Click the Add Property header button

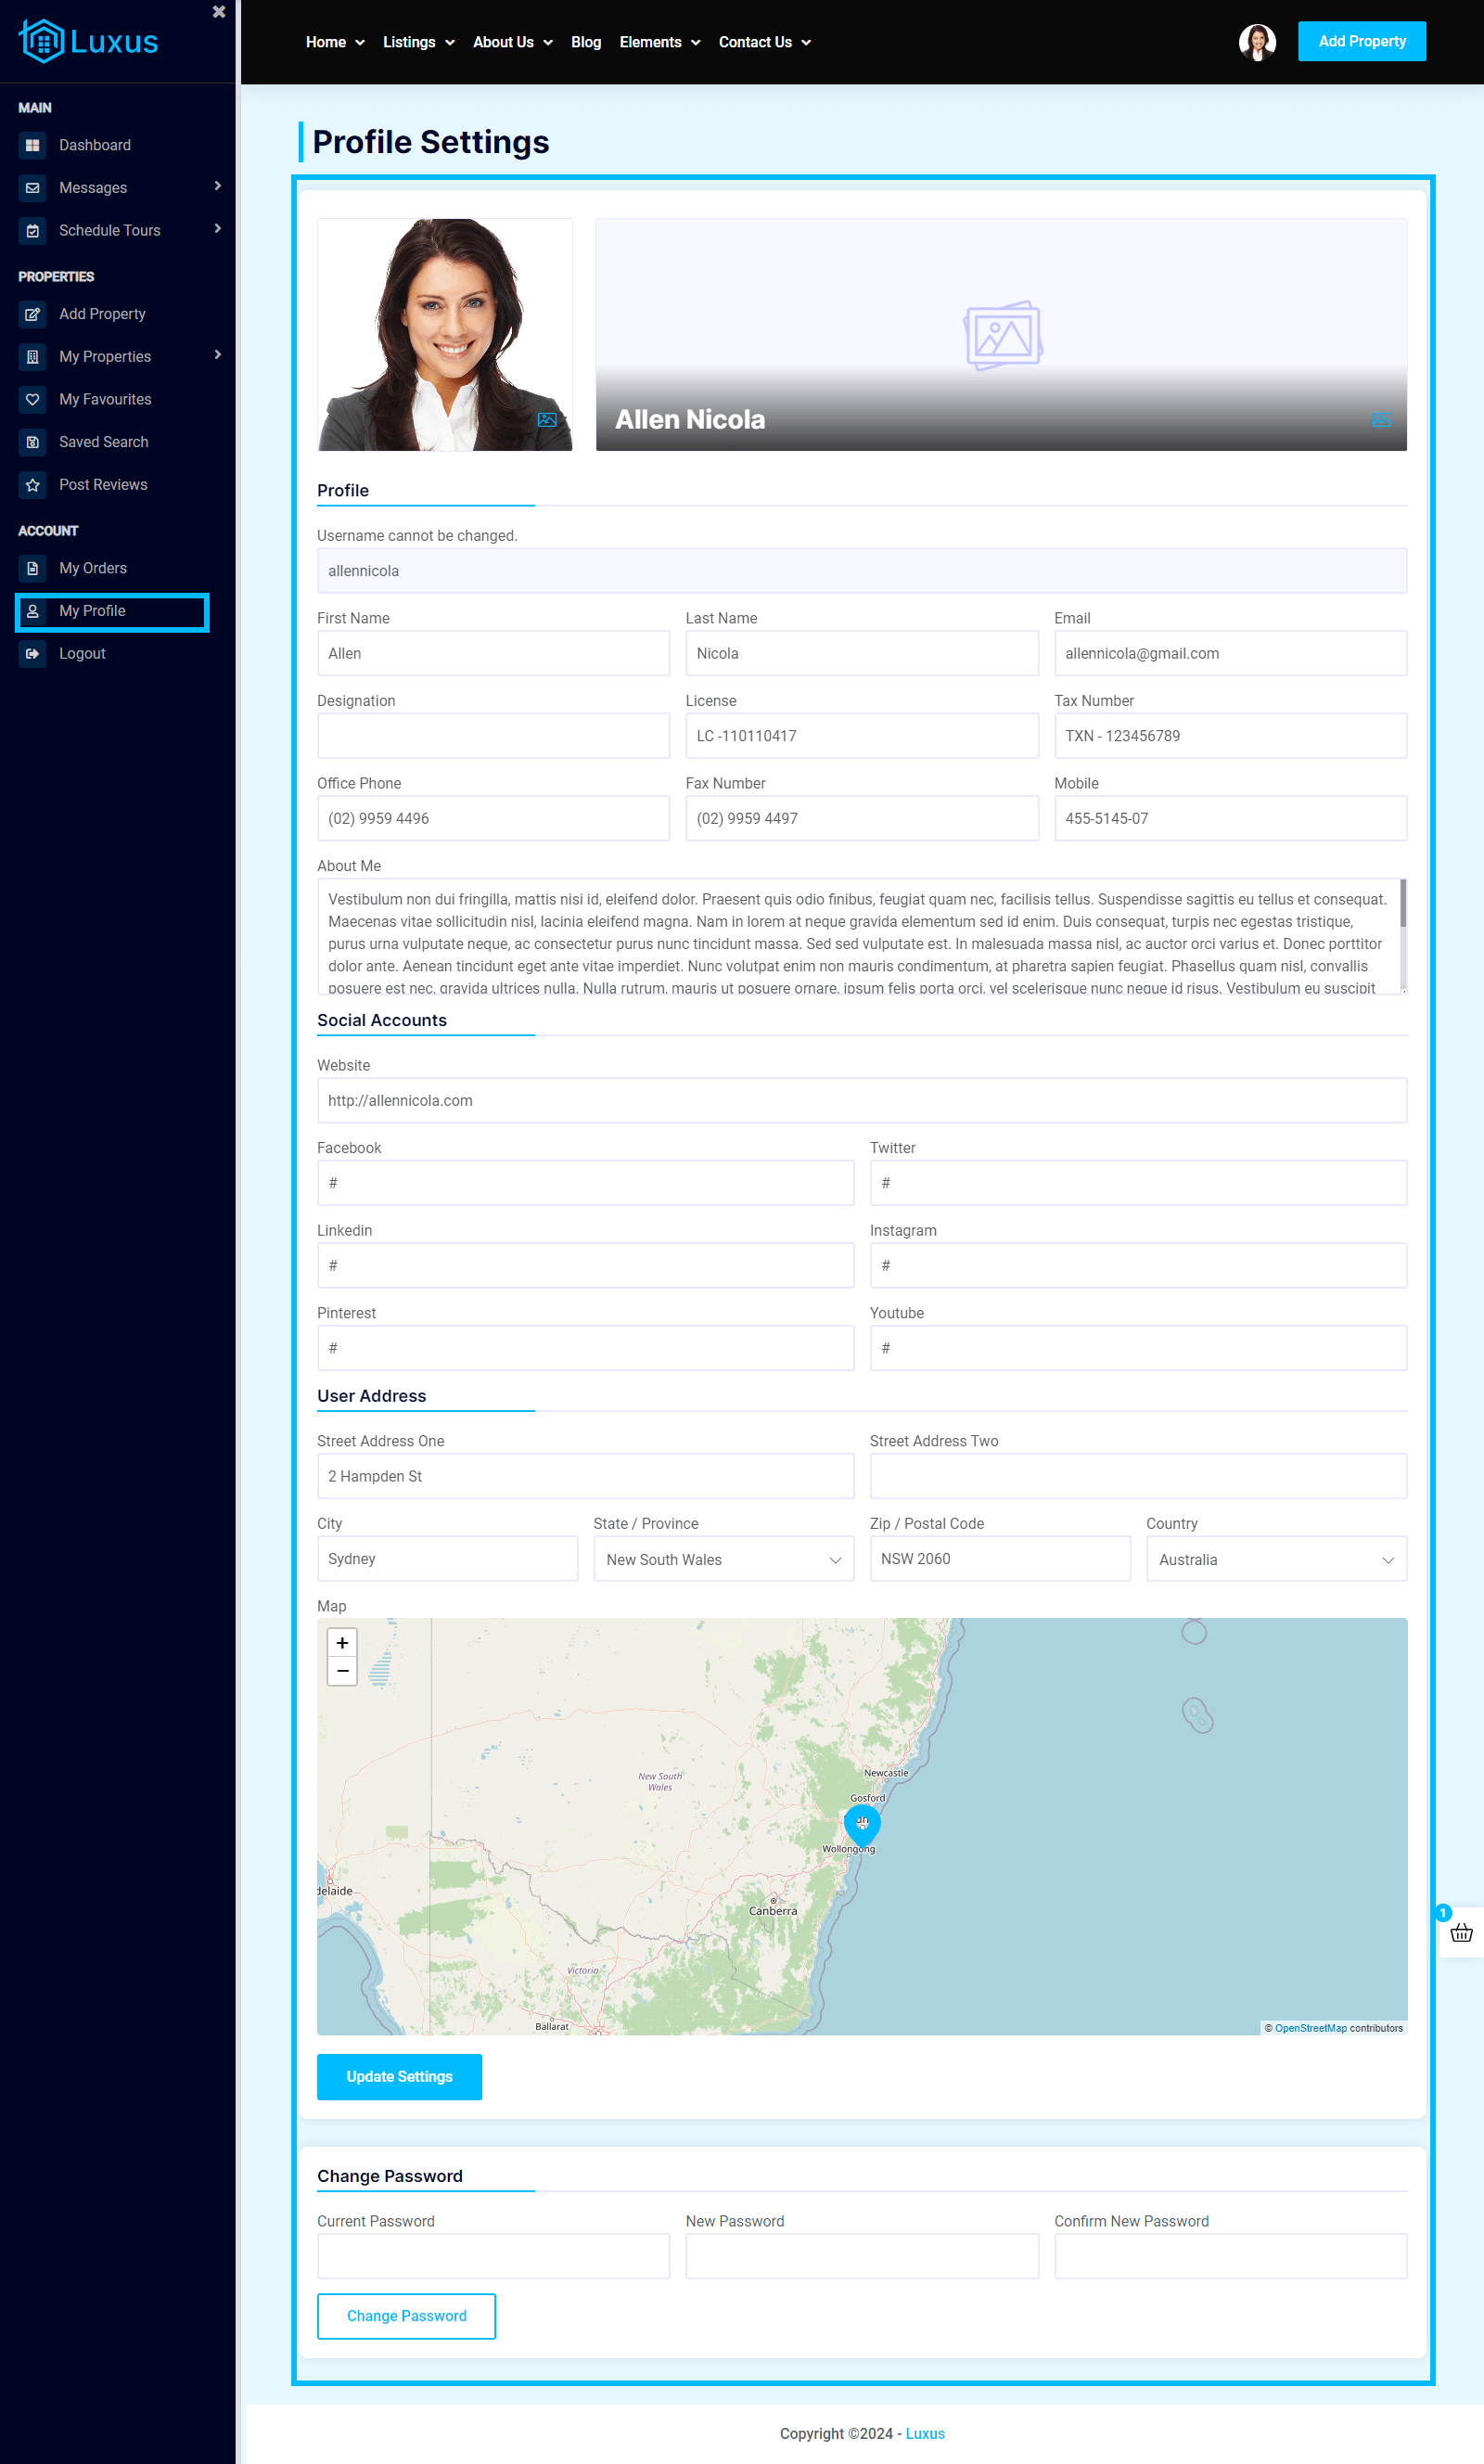click(1361, 42)
